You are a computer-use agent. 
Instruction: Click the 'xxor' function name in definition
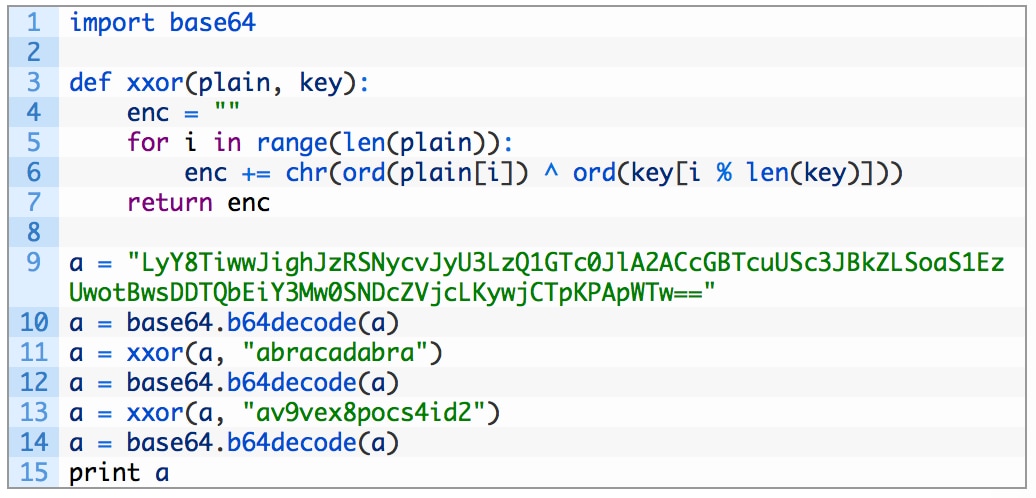(155, 83)
